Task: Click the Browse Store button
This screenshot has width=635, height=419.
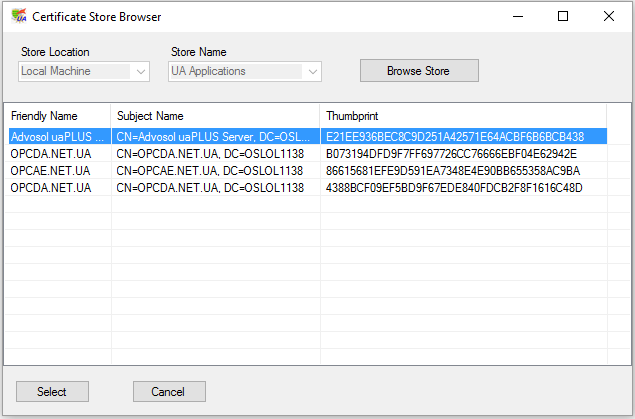Action: click(419, 71)
